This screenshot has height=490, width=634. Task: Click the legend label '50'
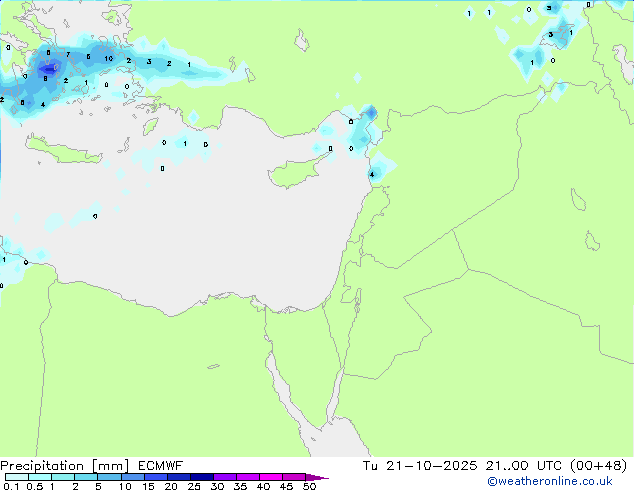[x=309, y=486]
